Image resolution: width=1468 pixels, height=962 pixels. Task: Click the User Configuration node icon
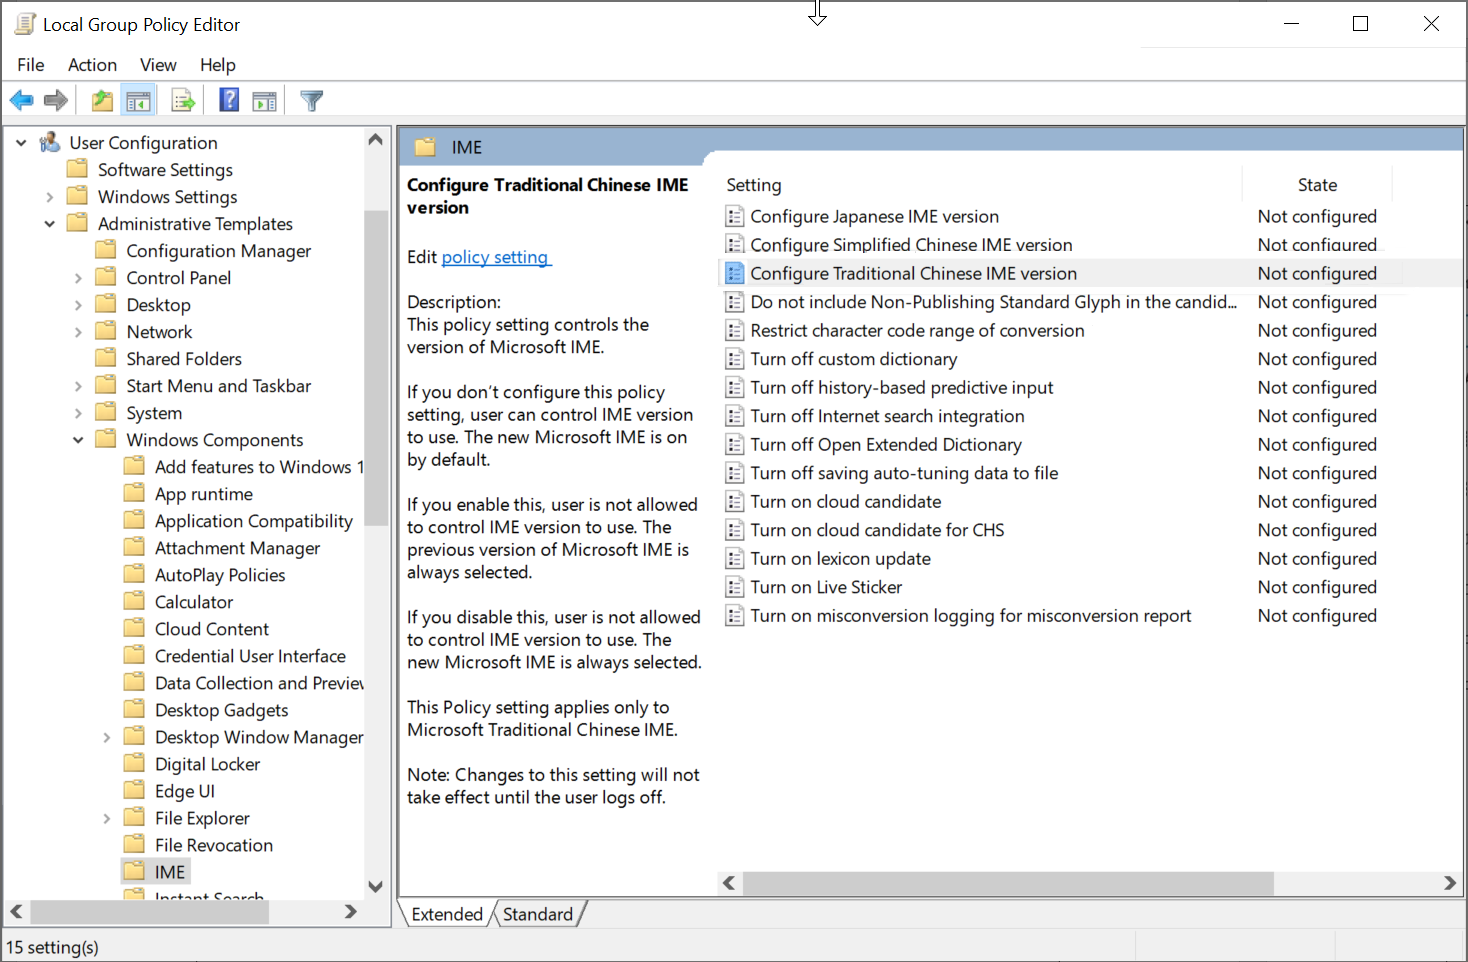pos(50,143)
